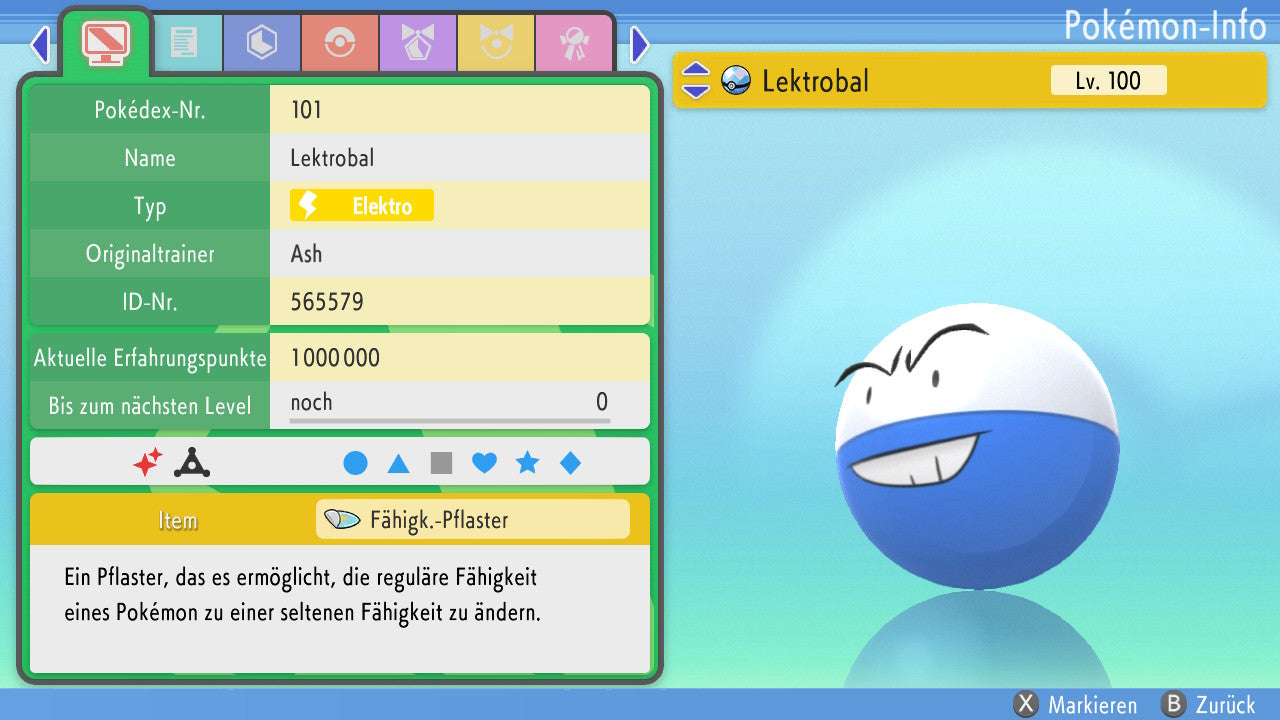The width and height of the screenshot is (1280, 720).
Task: Toggle the circle marking
Action: pos(355,463)
